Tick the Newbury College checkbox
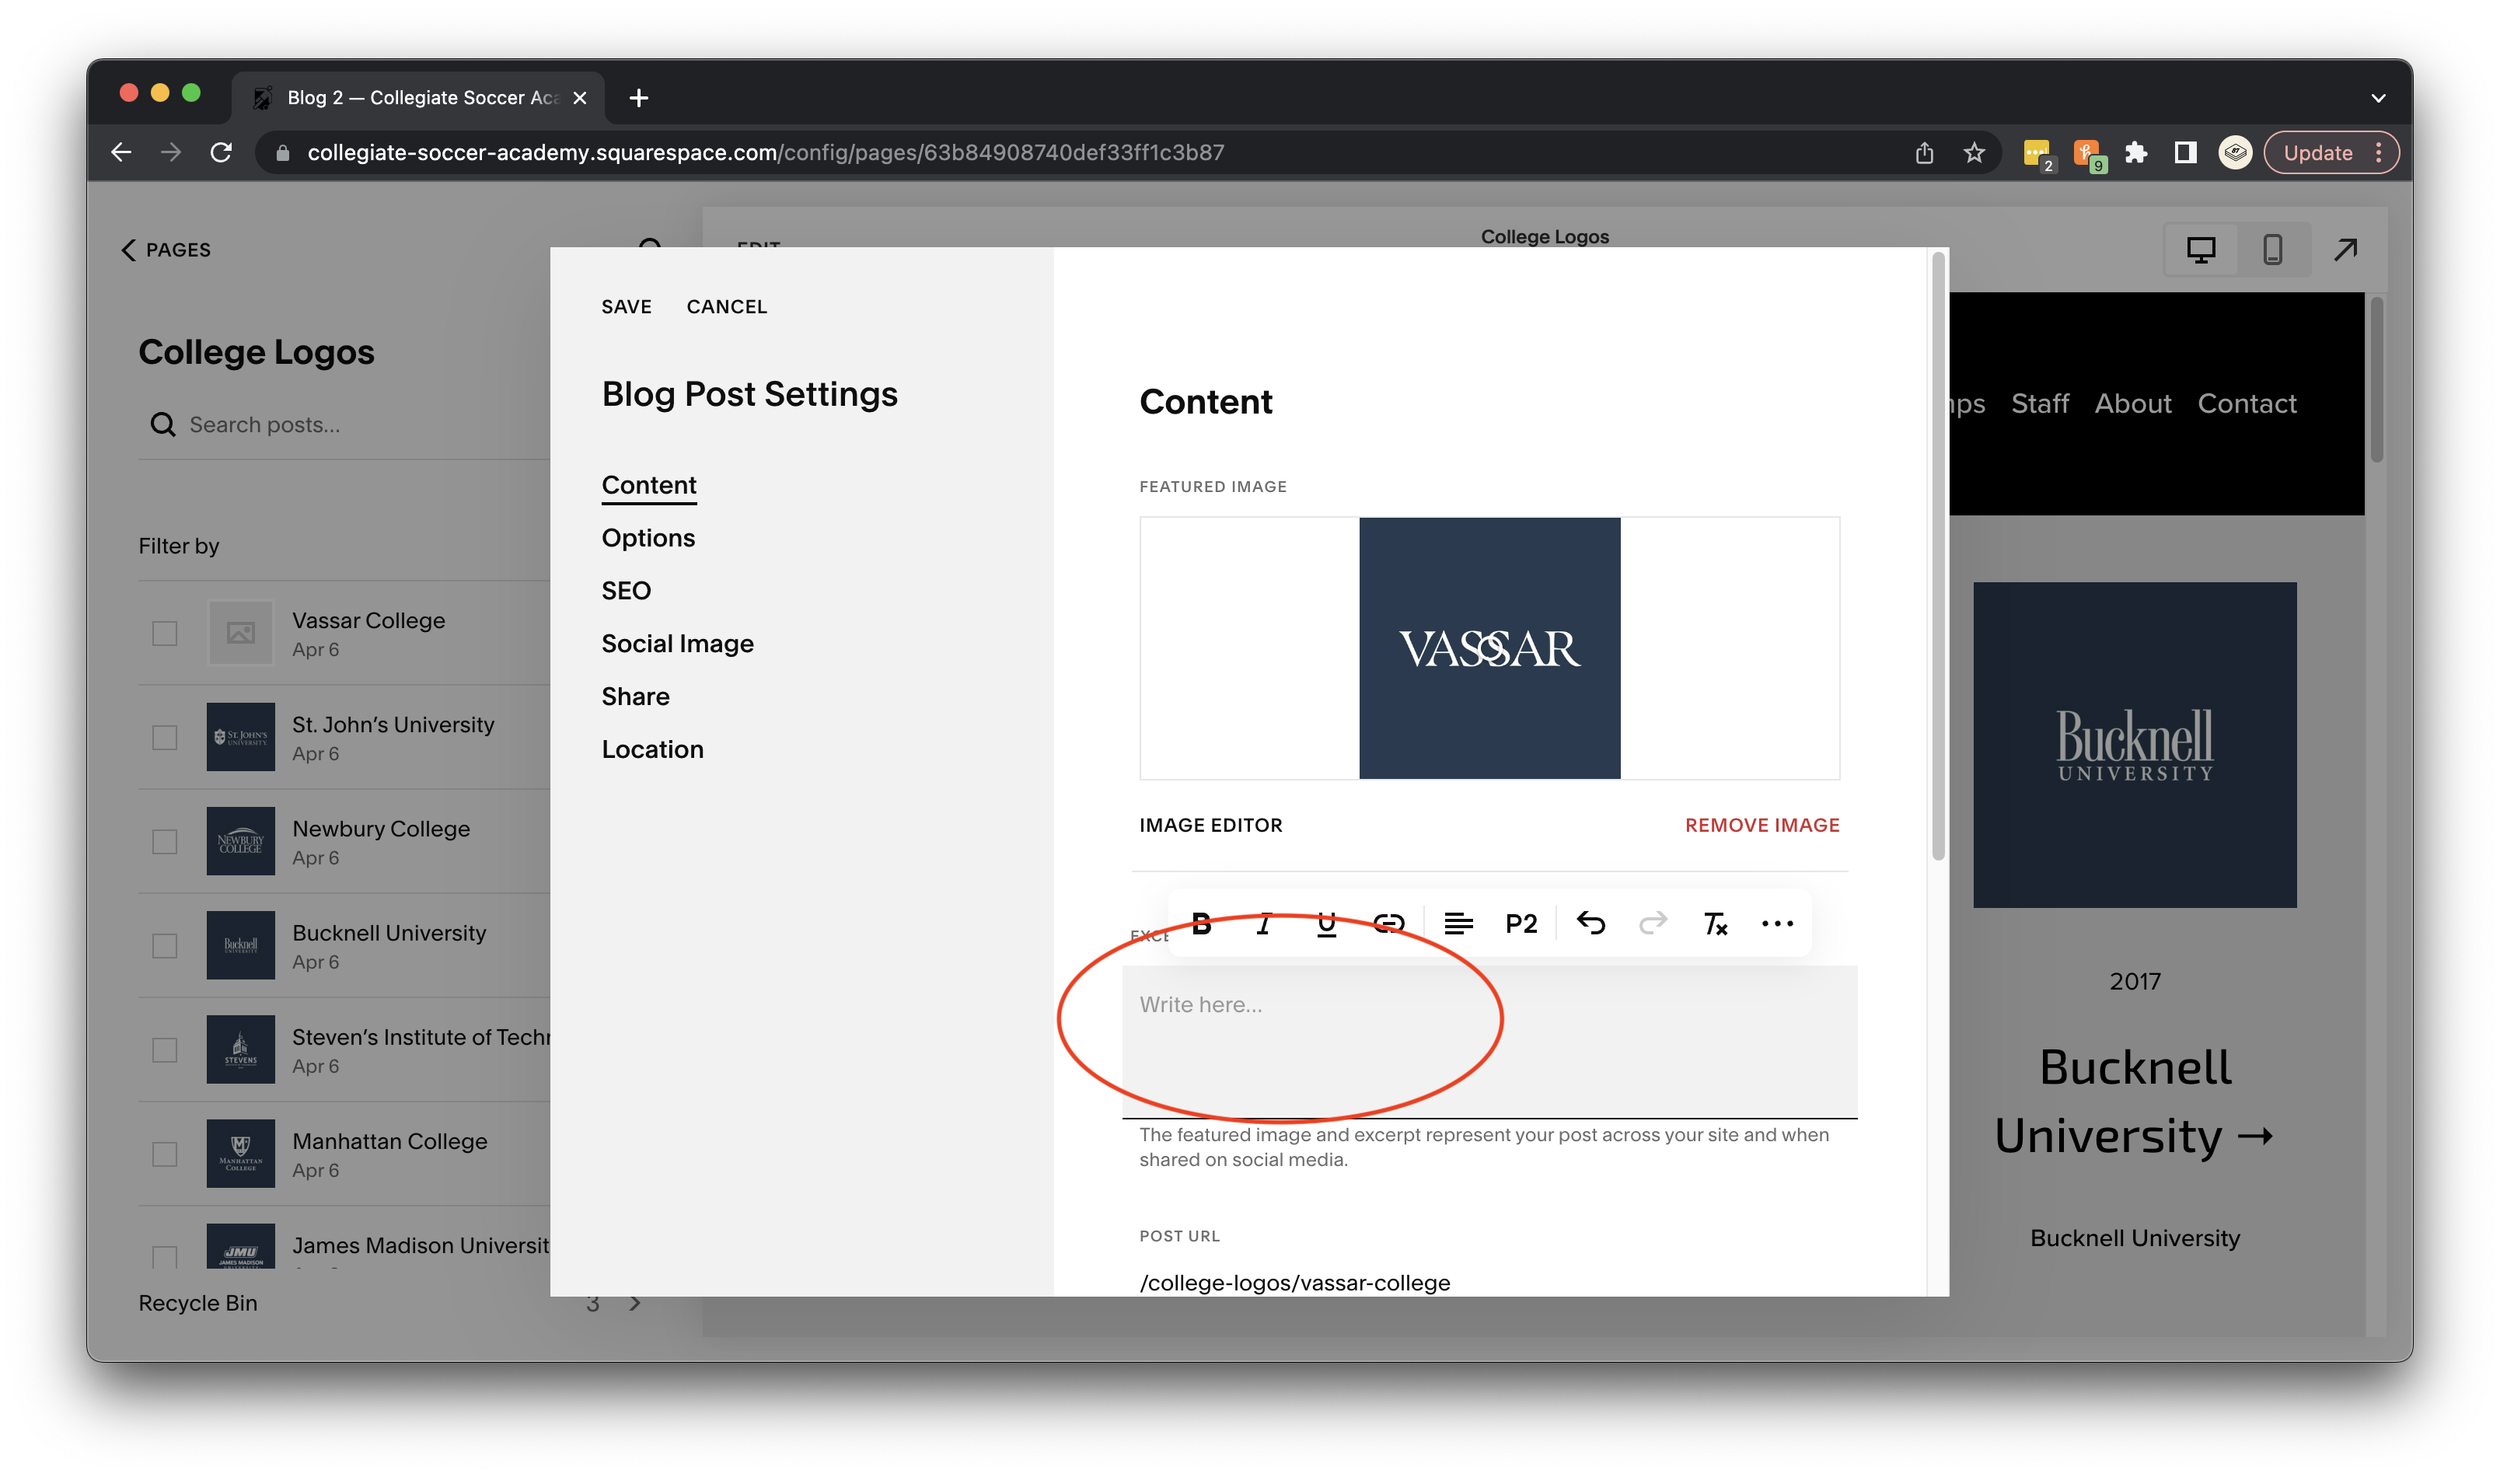This screenshot has width=2500, height=1477. (165, 842)
